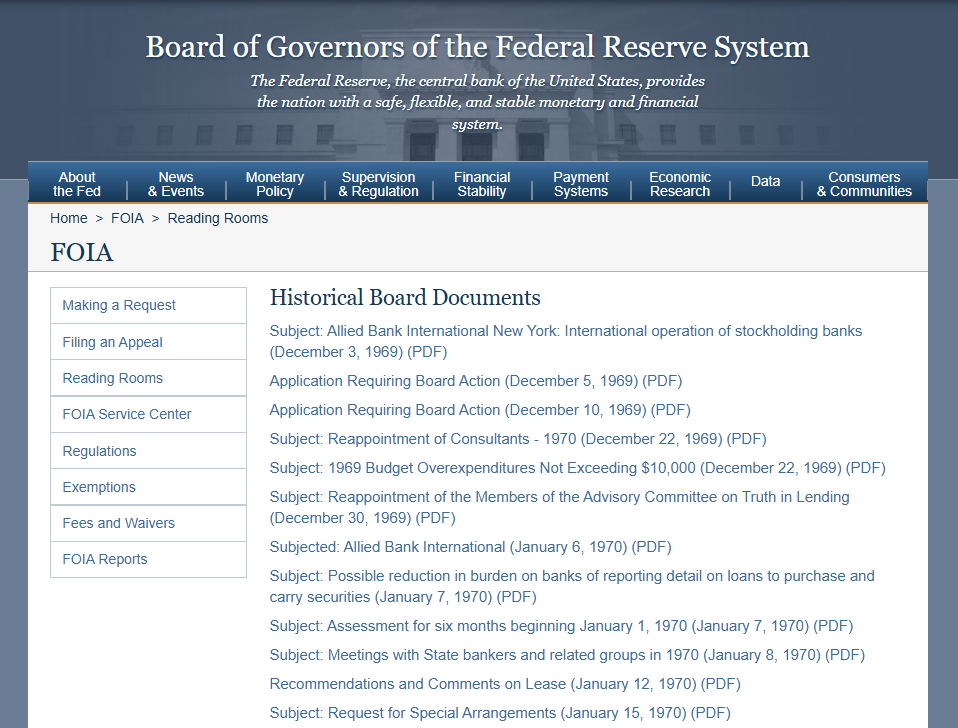Open Advisory Committee on Truth in Lending PDF
The width and height of the screenshot is (958, 728).
click(x=560, y=508)
